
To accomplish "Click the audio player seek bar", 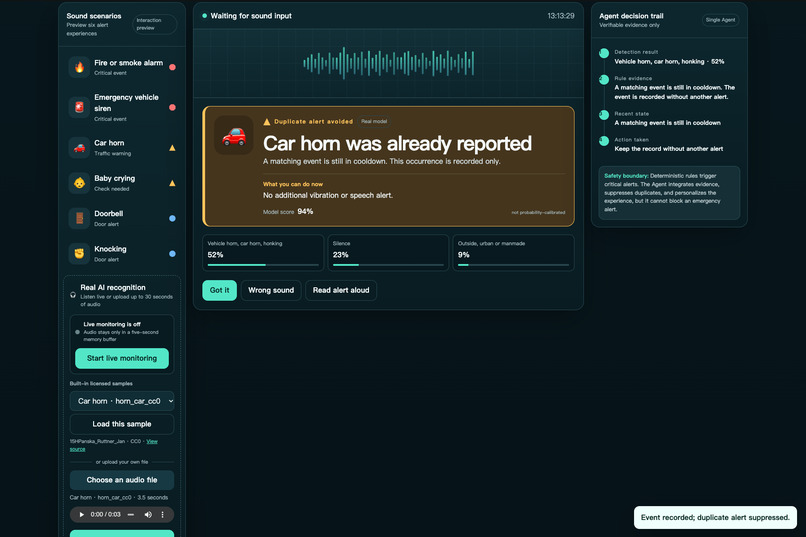I will (x=131, y=514).
